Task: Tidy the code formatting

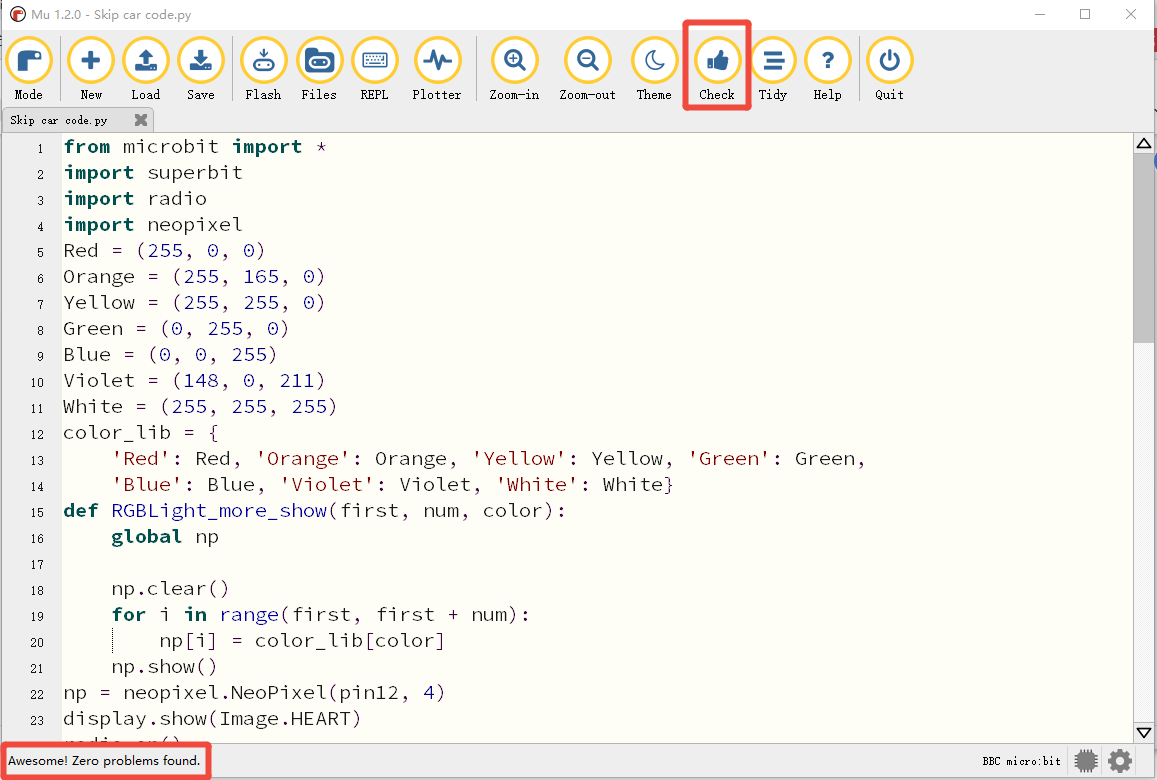Action: 773,69
